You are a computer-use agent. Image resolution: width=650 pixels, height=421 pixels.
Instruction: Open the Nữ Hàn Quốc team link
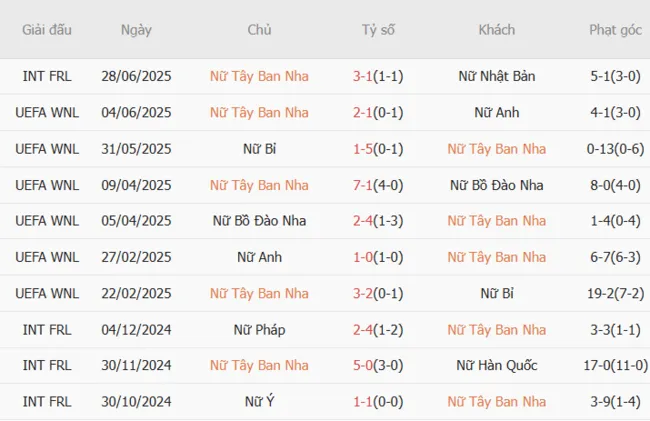[497, 365]
